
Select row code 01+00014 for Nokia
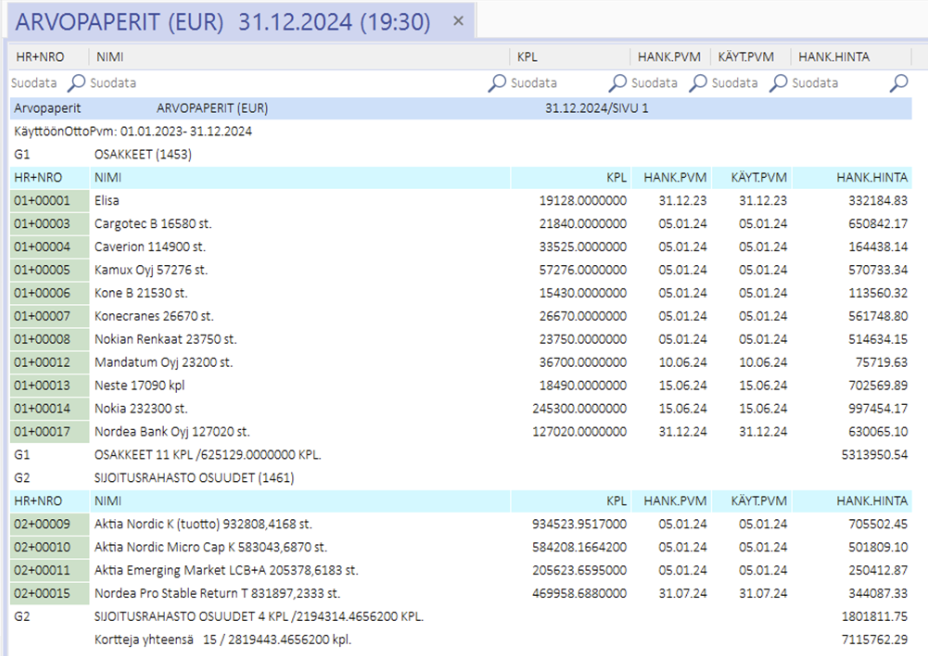click(49, 409)
